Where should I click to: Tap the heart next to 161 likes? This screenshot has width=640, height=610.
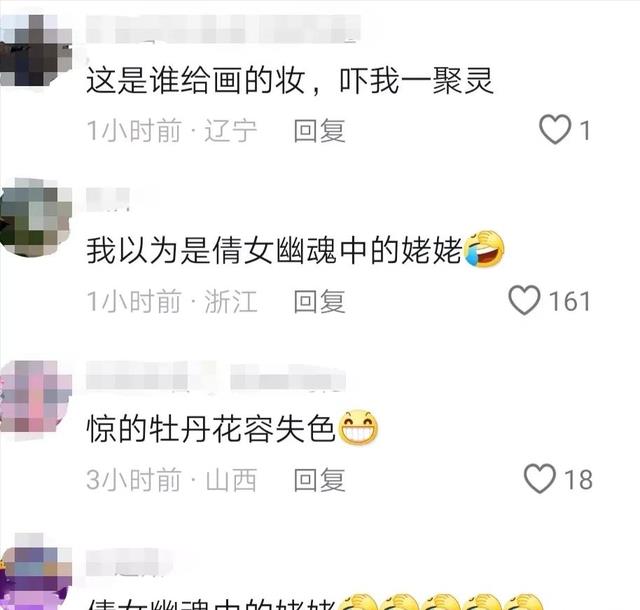524,300
